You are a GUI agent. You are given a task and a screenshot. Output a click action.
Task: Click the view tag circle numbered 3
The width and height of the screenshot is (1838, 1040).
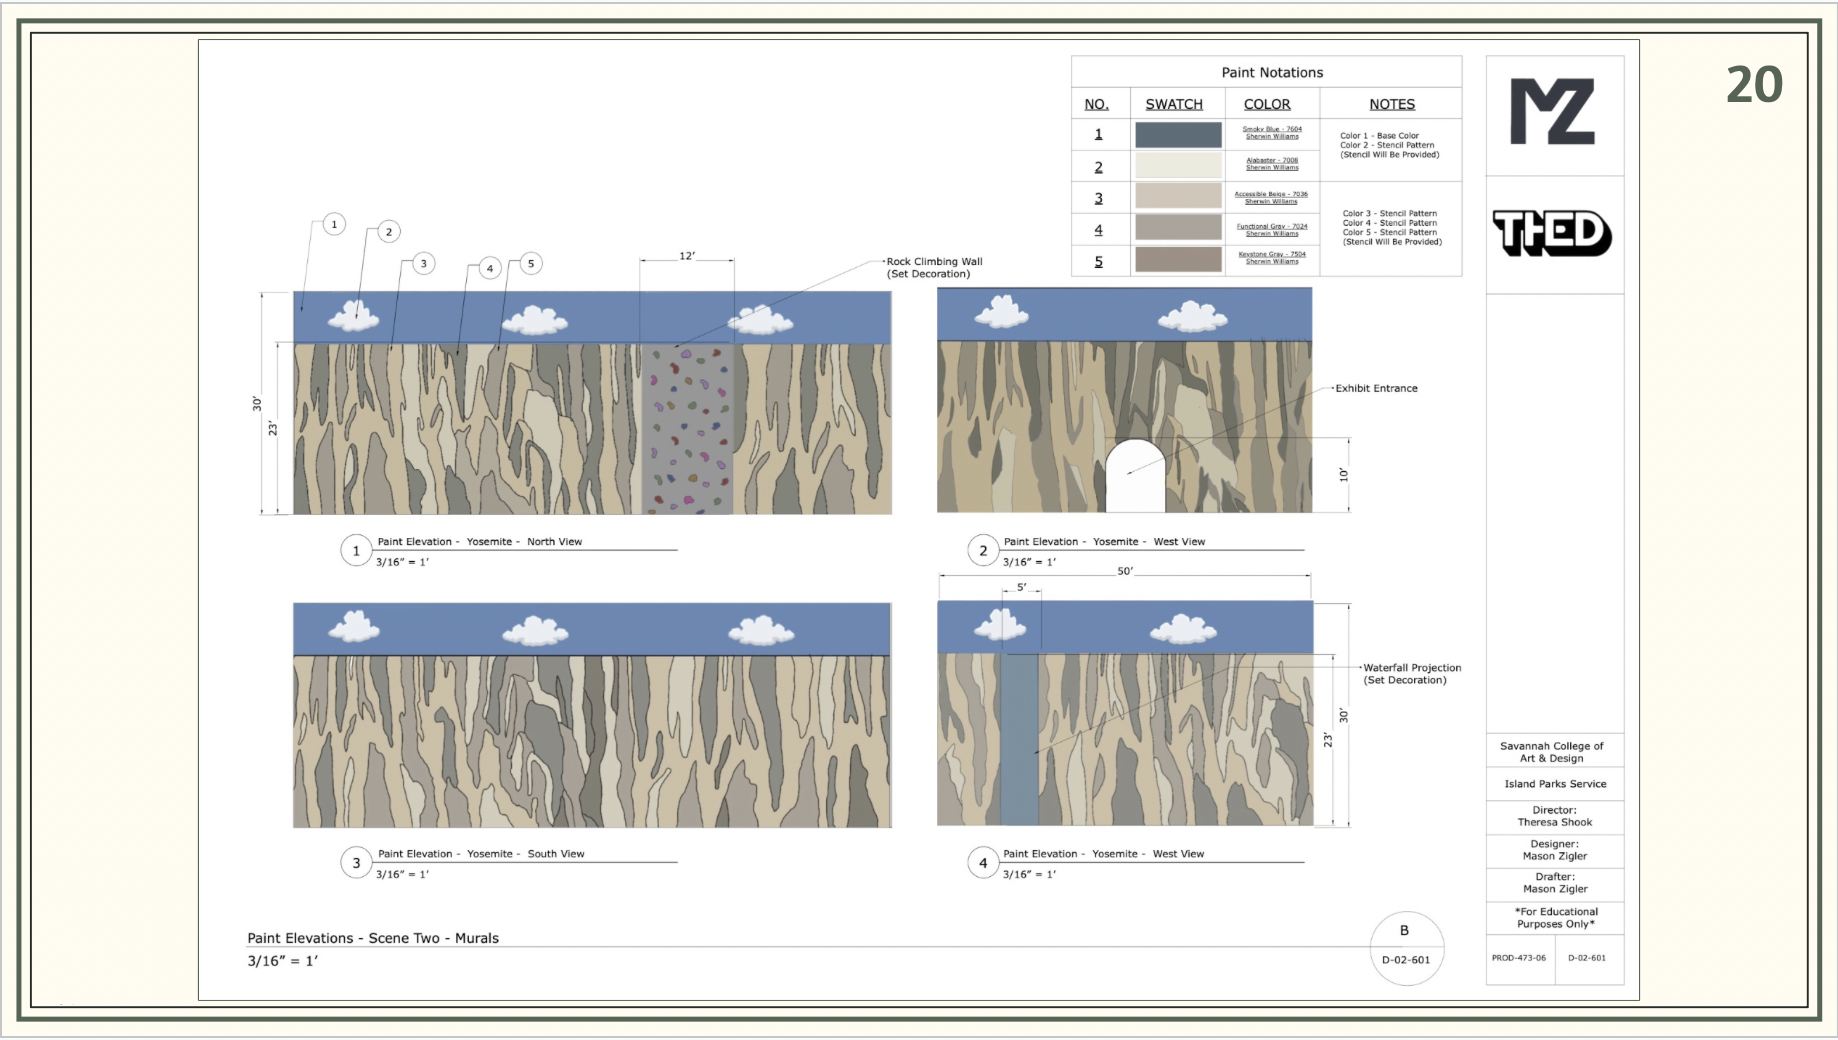coord(356,863)
